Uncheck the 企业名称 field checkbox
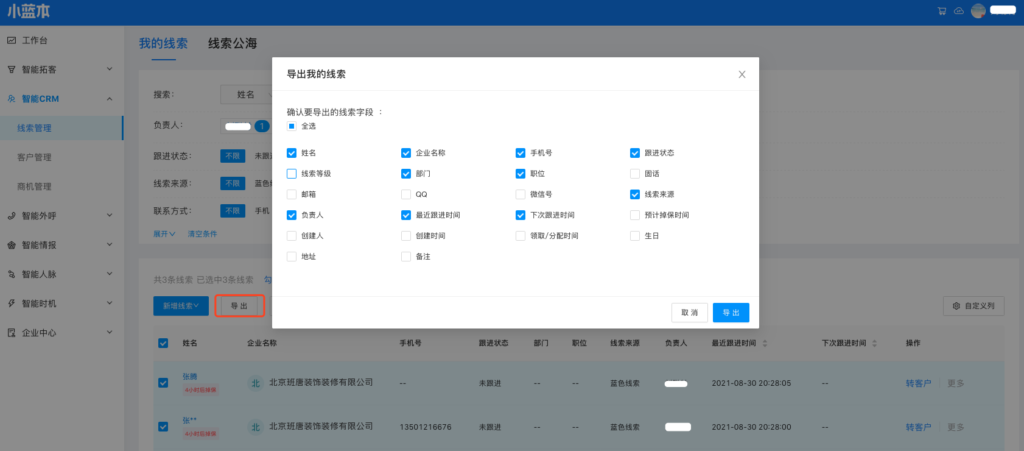 coord(406,153)
